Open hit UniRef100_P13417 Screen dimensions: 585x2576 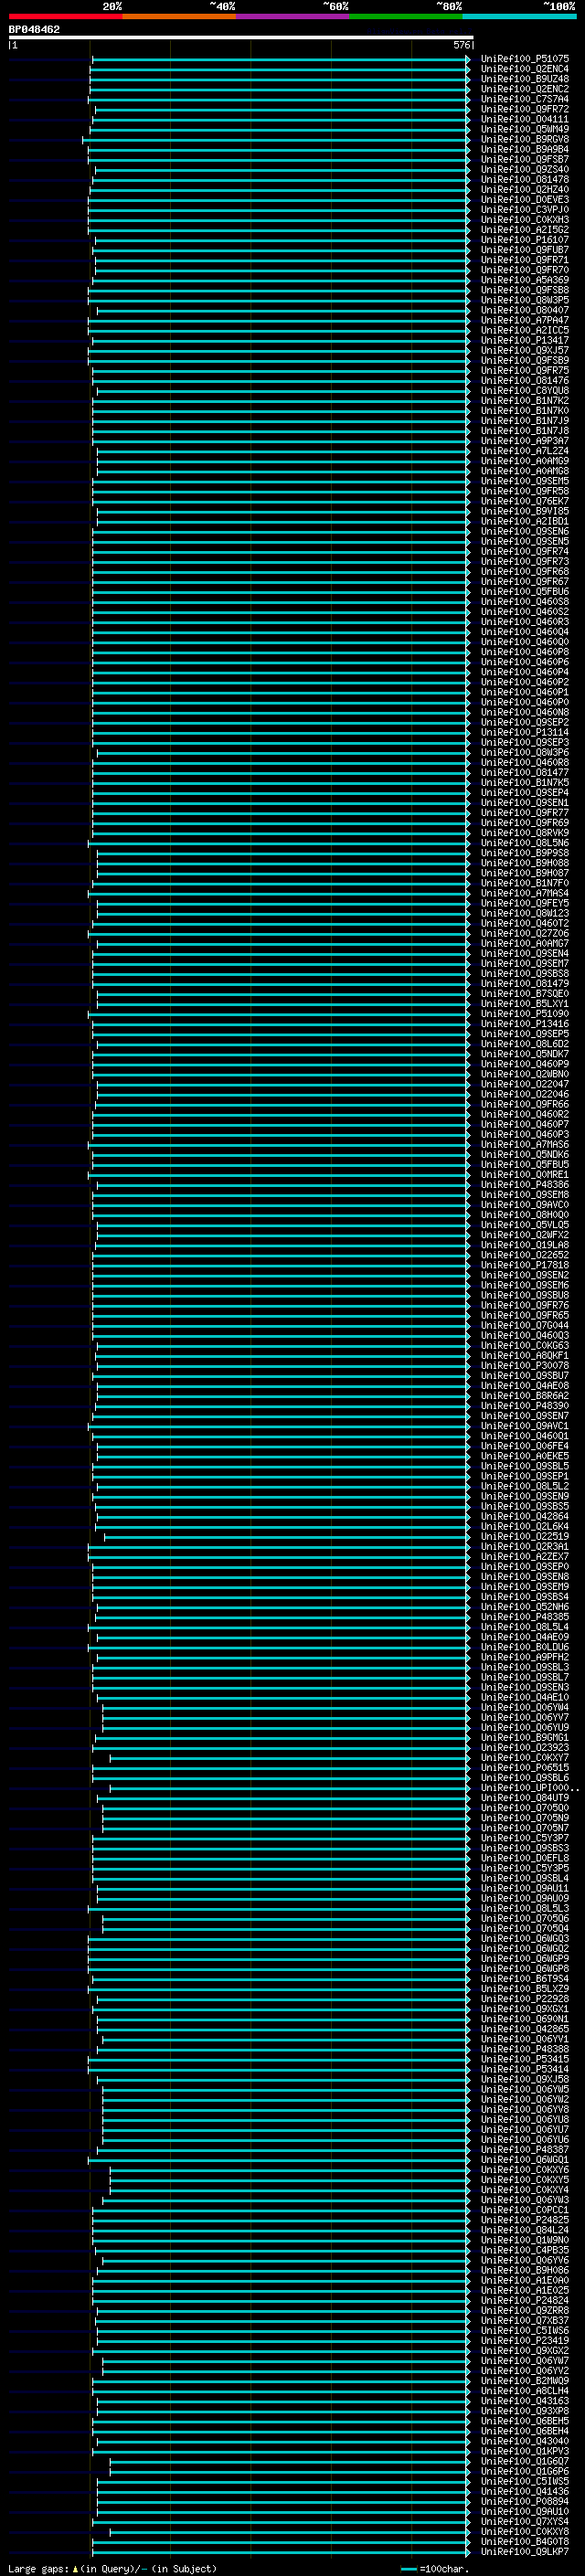525,340
